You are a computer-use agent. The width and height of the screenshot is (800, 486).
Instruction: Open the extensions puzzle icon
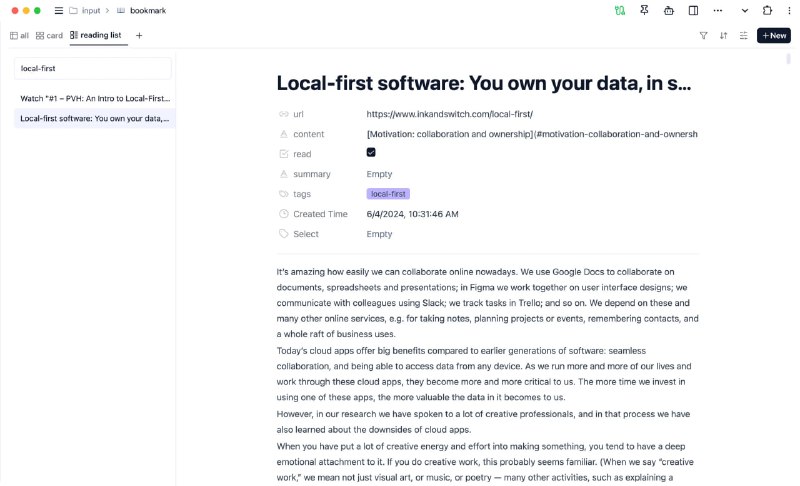tap(767, 10)
